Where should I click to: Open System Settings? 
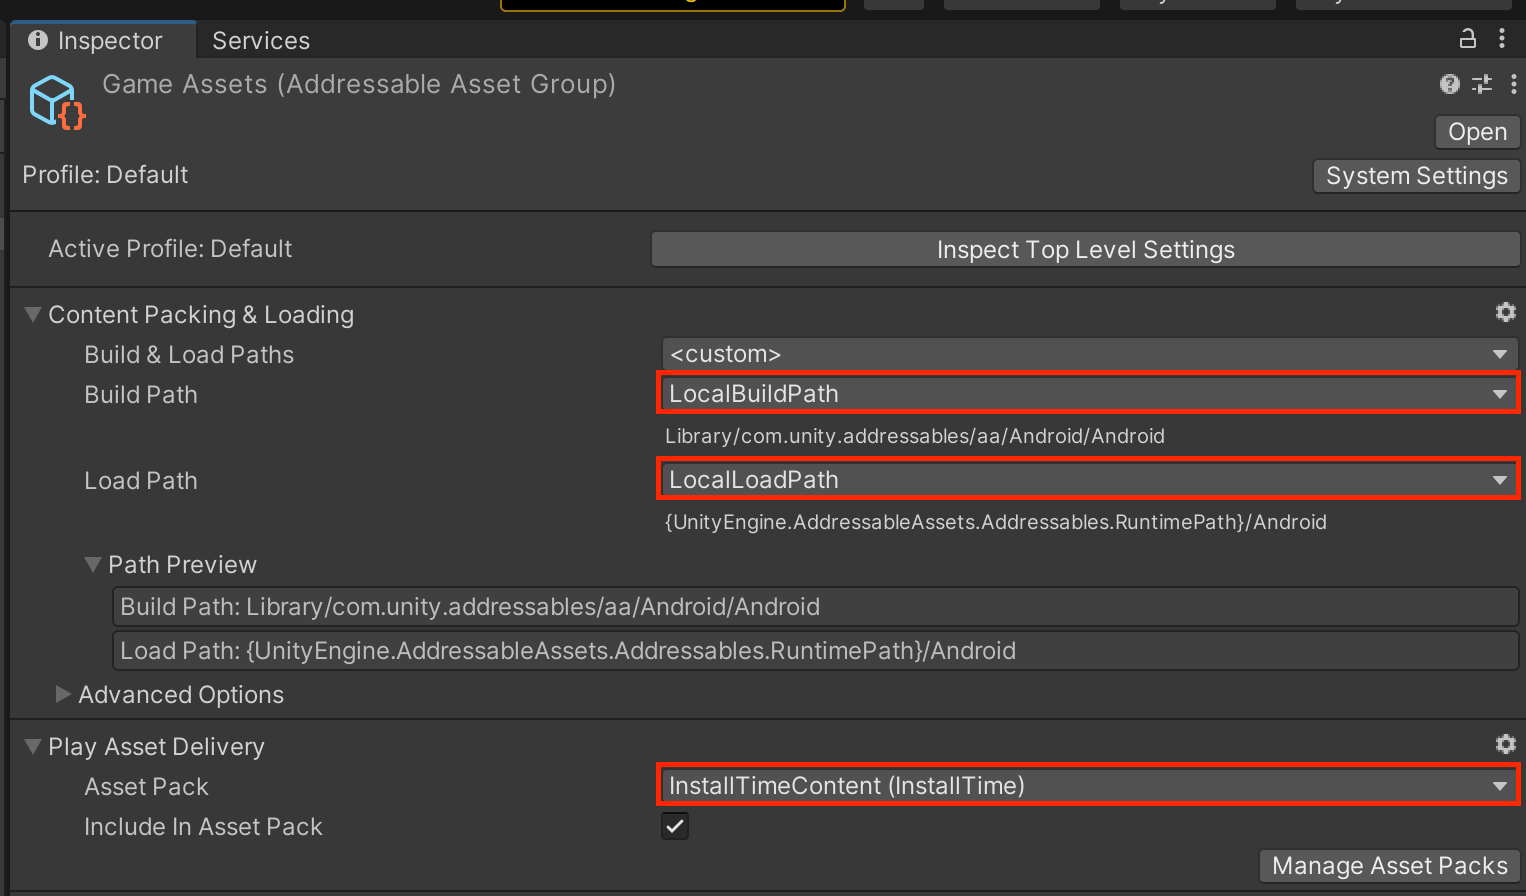(1416, 176)
